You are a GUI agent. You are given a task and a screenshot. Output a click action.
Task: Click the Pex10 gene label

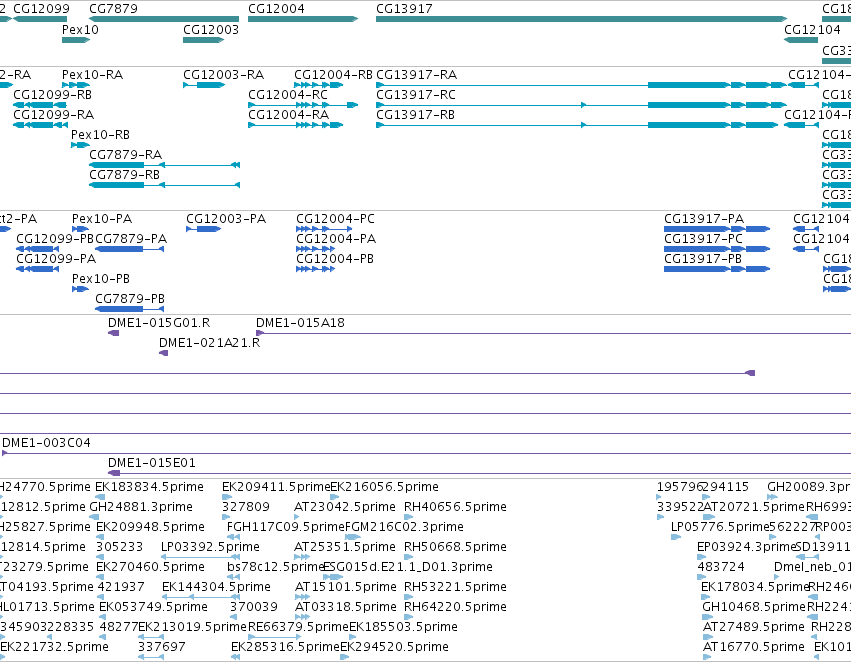click(x=80, y=29)
